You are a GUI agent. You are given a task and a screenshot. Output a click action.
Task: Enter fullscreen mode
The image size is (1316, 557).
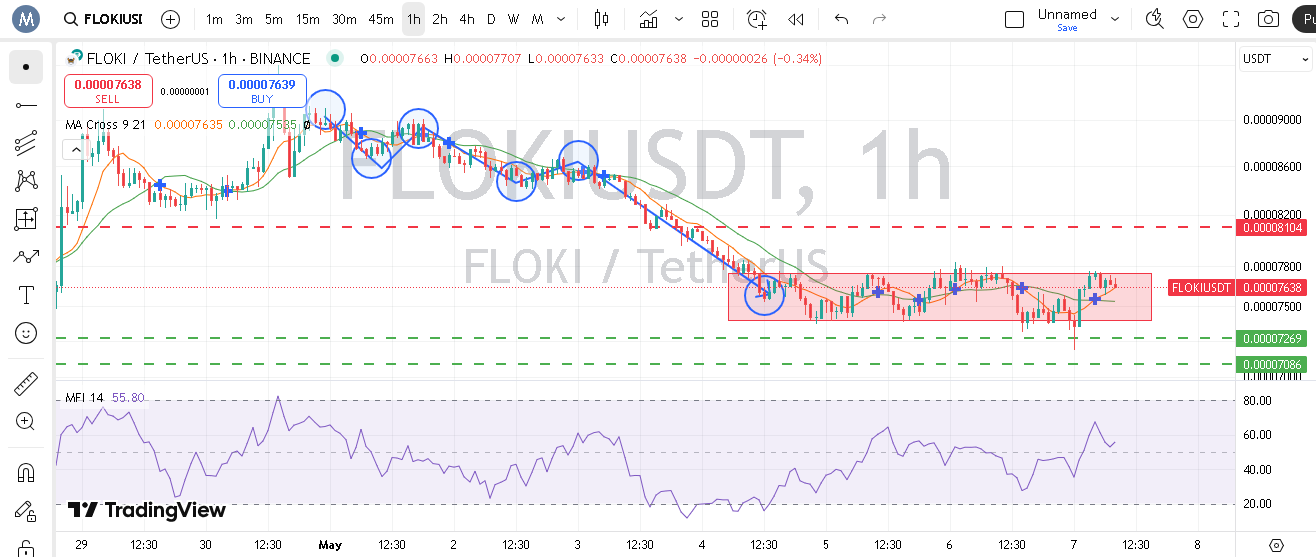point(1231,19)
